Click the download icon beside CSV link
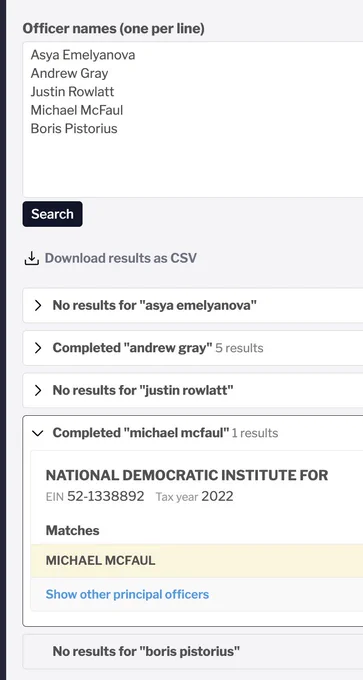 click(31, 258)
